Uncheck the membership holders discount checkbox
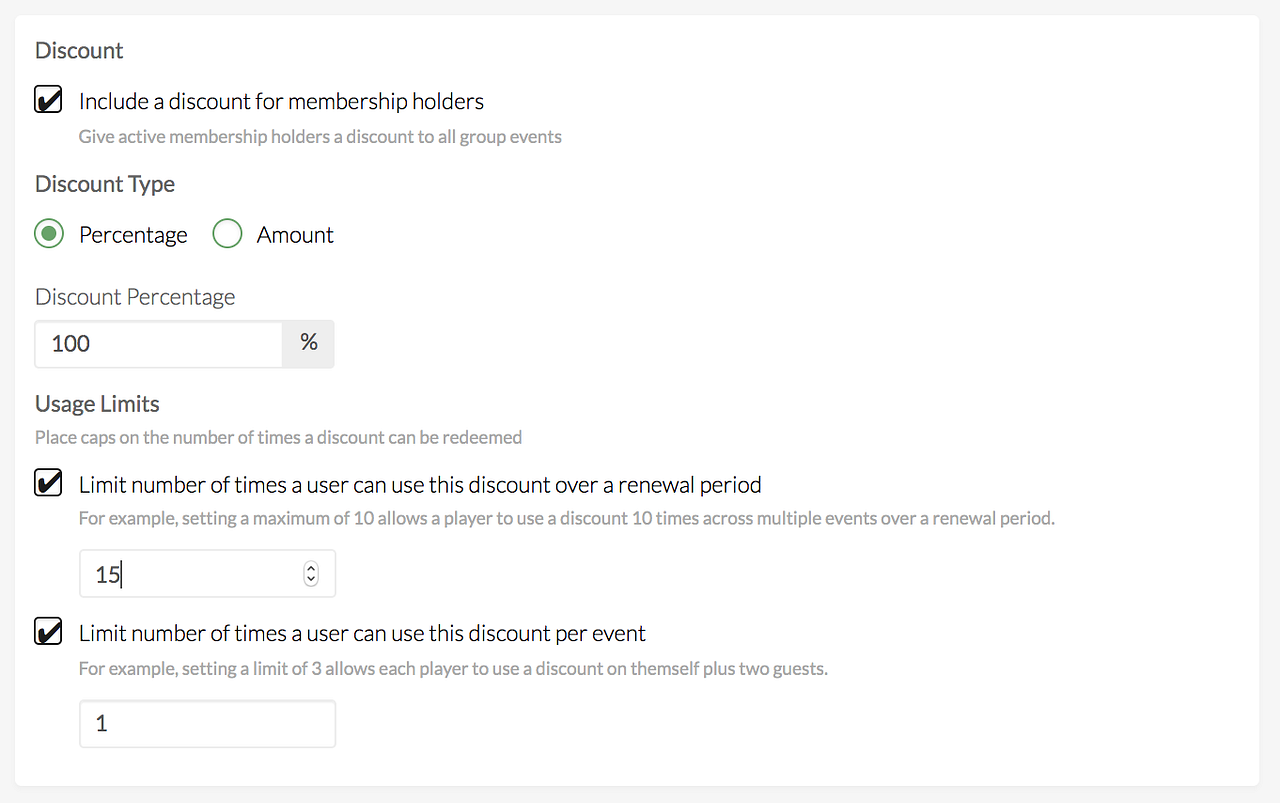1280x803 pixels. 48,100
